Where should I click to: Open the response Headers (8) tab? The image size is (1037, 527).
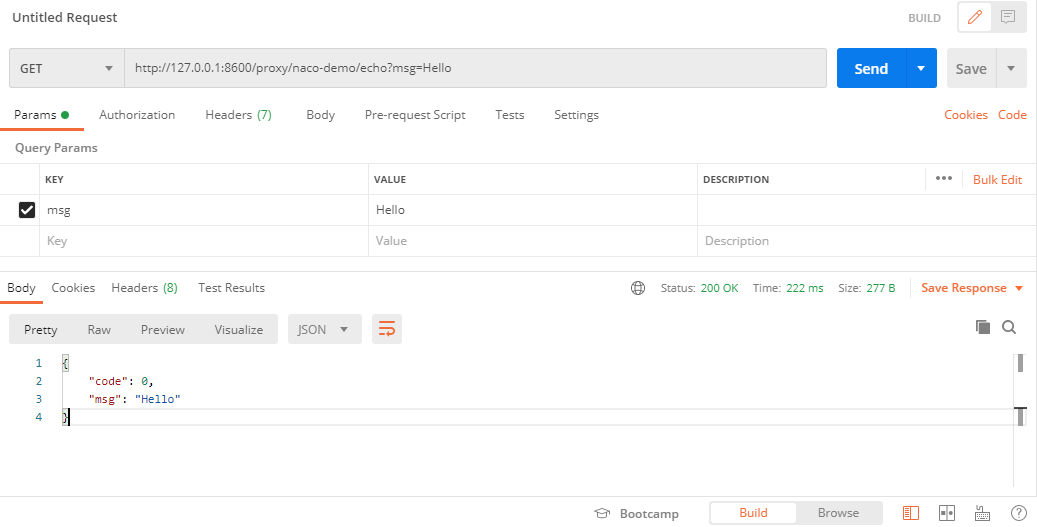[x=144, y=288]
